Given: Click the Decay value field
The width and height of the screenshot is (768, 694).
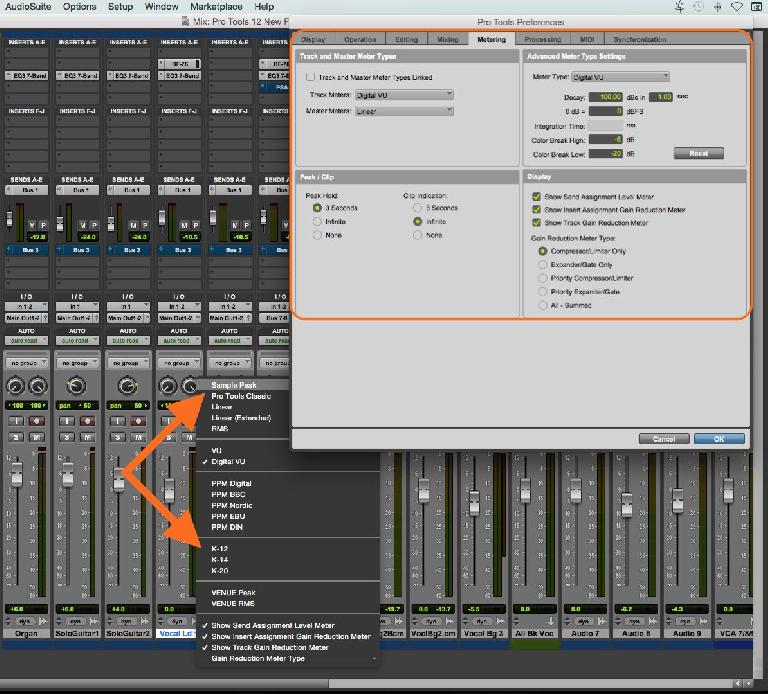Looking at the screenshot, I should [x=605, y=97].
